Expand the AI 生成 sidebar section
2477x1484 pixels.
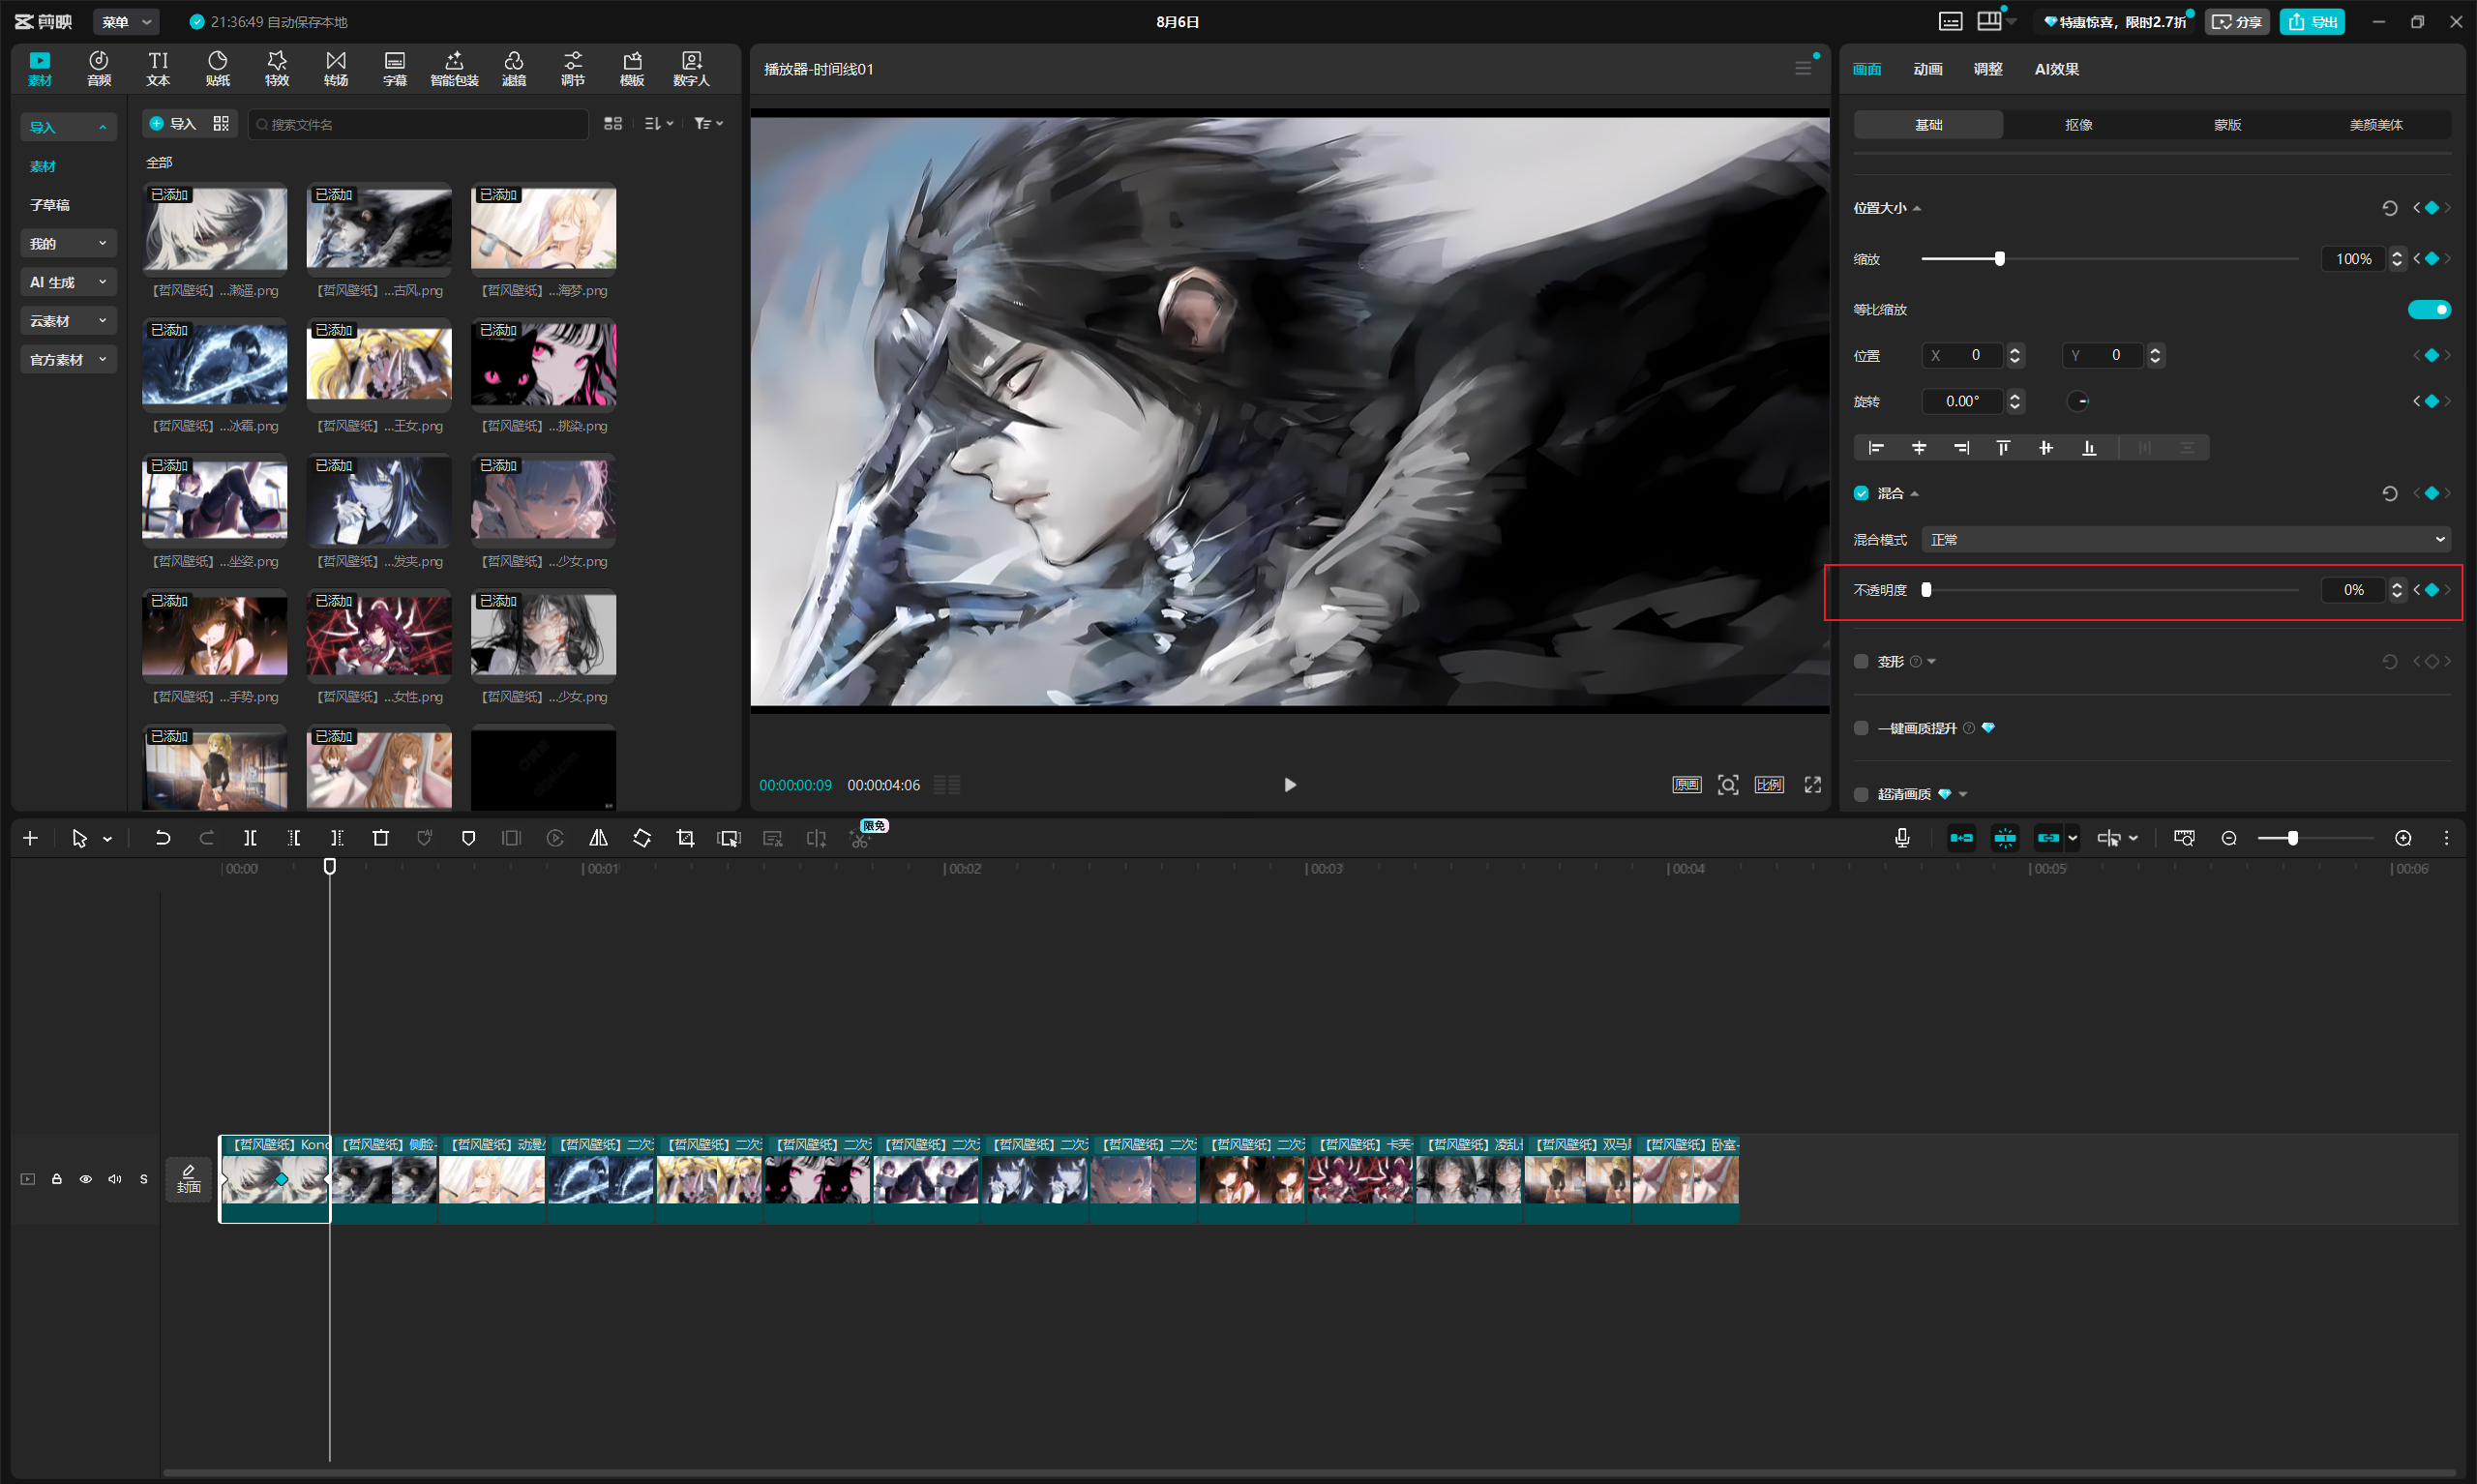[x=68, y=282]
